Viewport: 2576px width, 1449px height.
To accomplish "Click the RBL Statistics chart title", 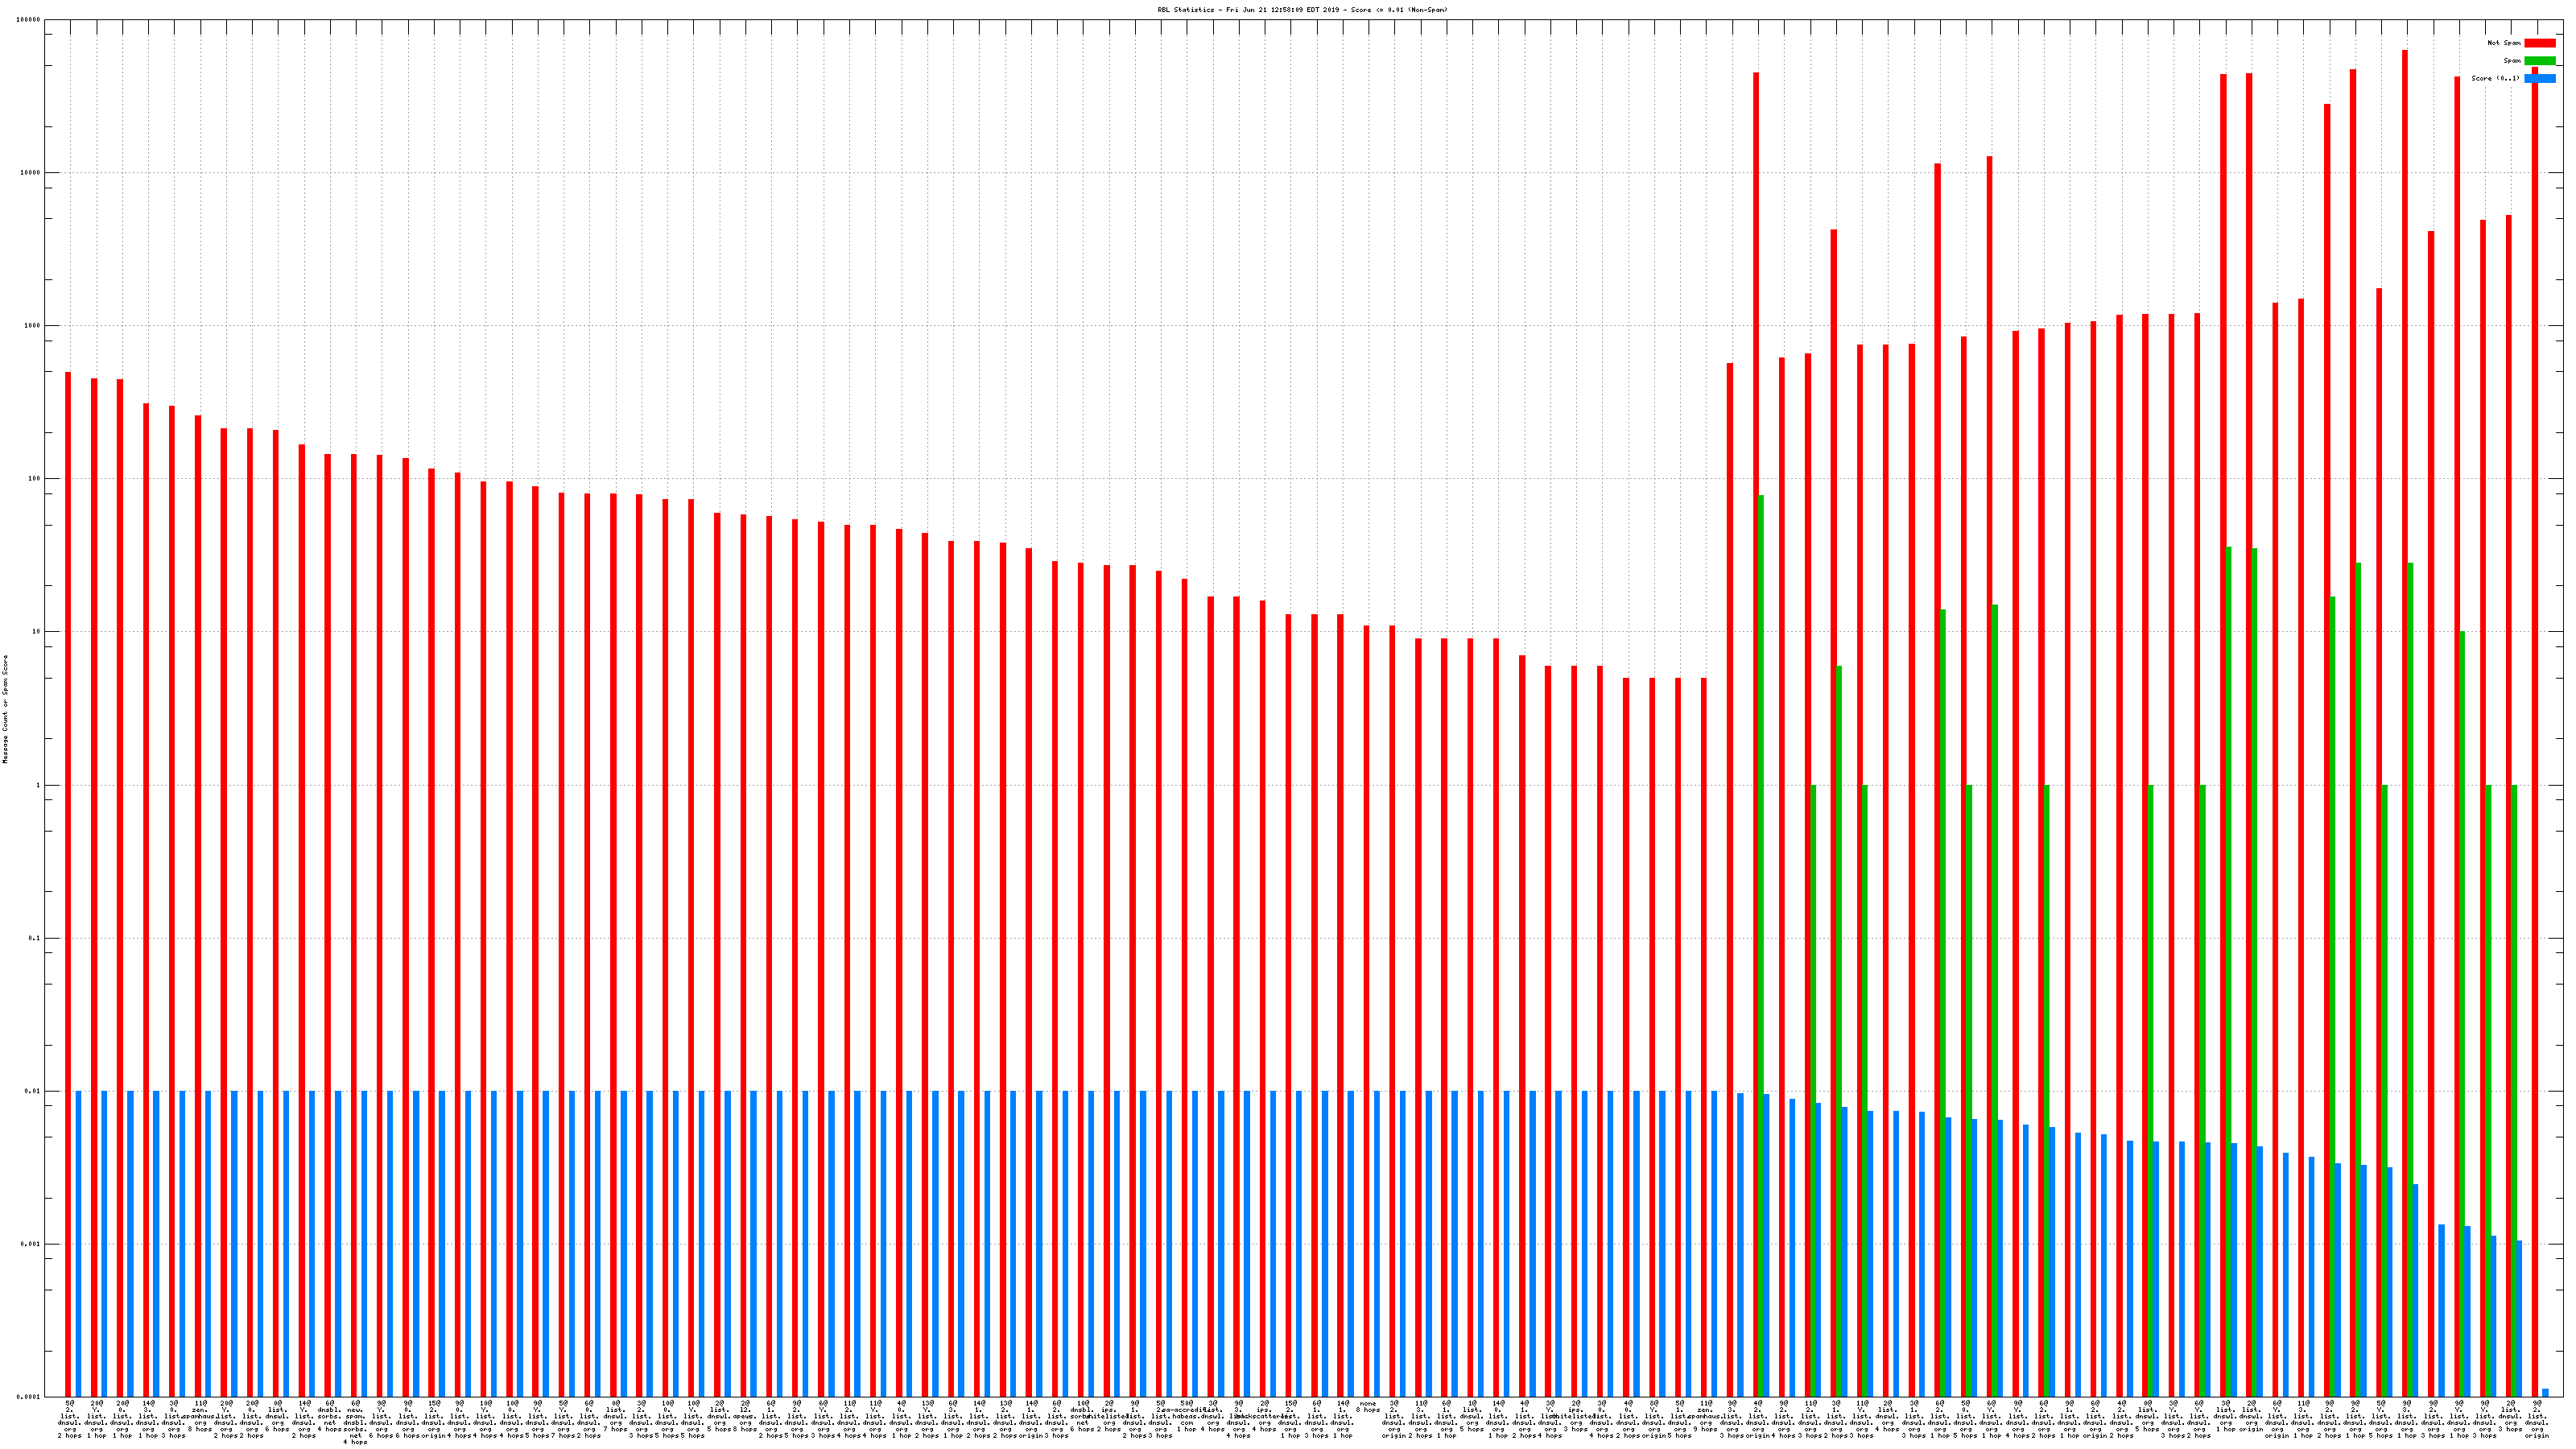I will [x=1302, y=10].
